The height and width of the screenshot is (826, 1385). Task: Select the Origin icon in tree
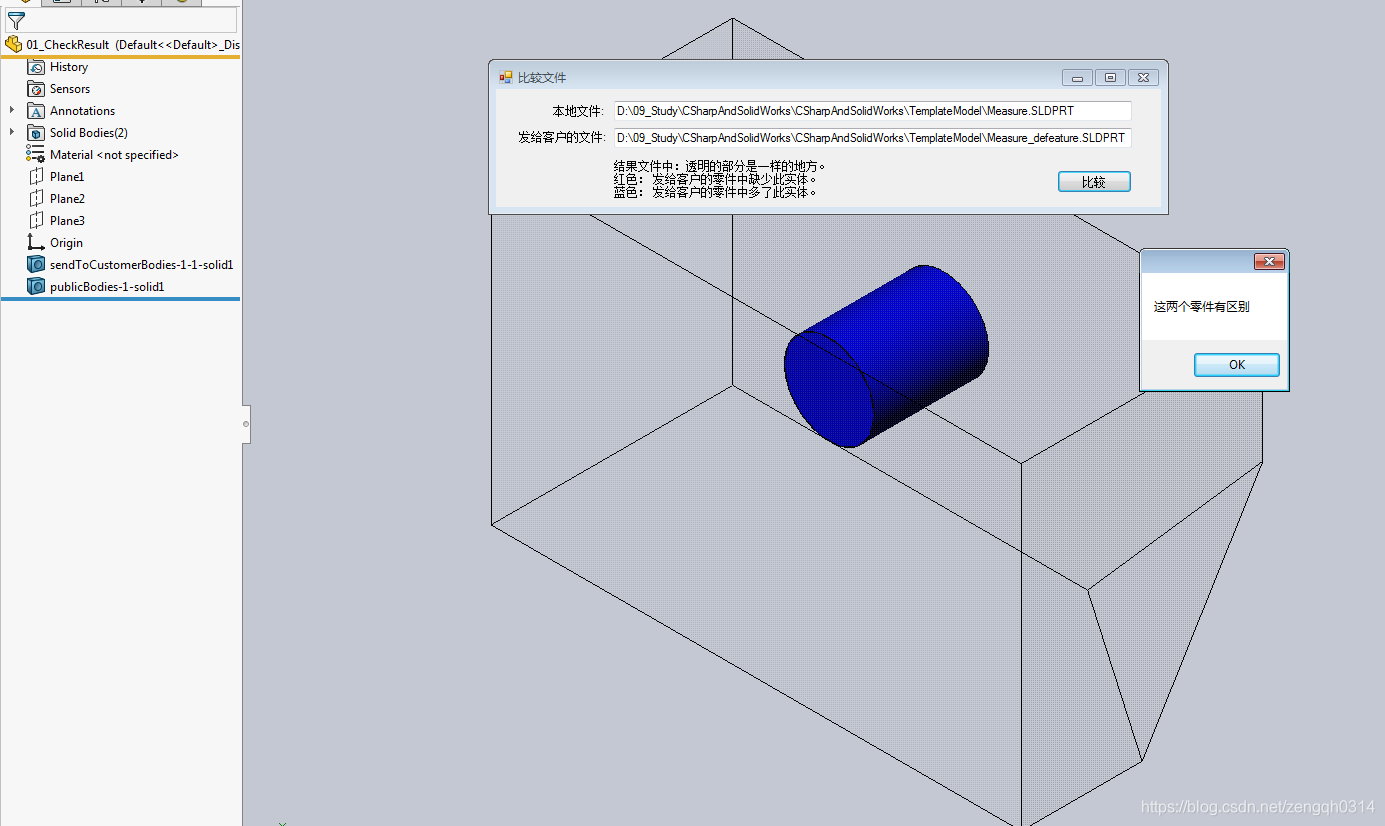36,243
